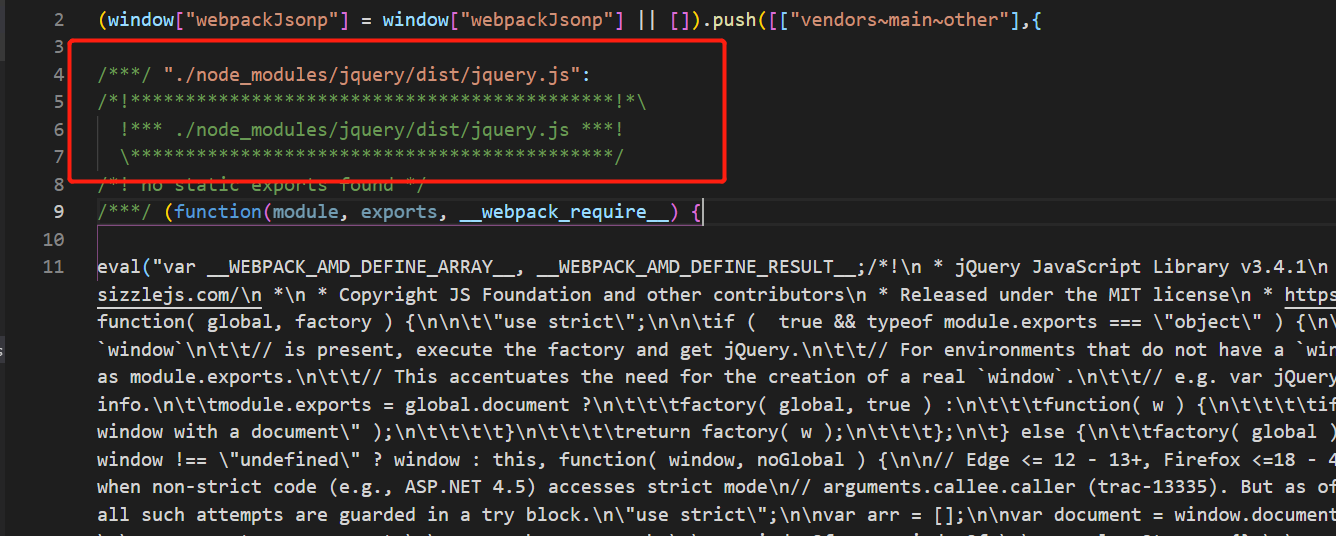Click the "no static exports found" comment

(x=262, y=185)
